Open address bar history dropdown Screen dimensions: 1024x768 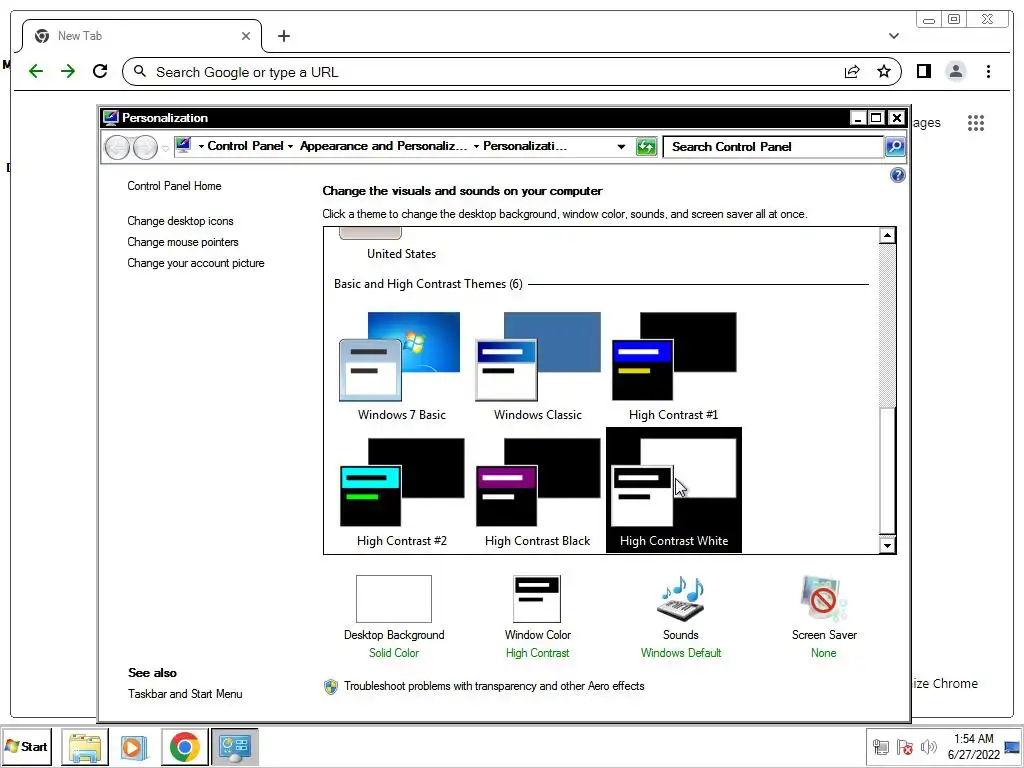(x=621, y=147)
